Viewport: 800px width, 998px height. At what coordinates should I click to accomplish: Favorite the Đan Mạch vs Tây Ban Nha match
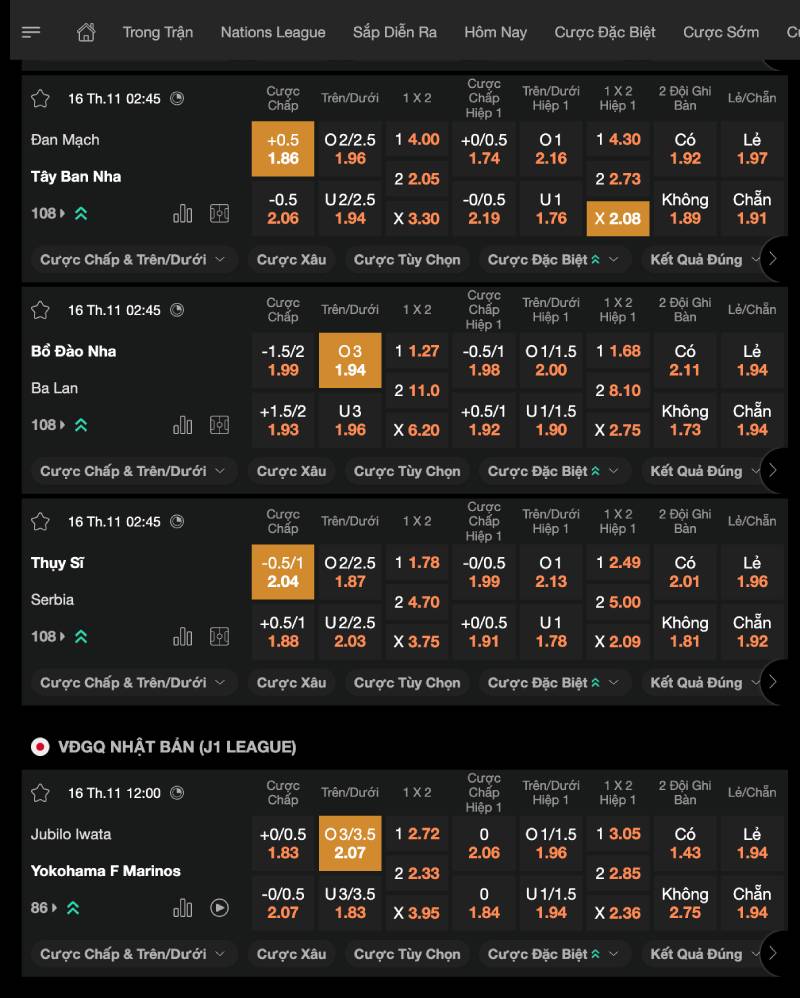(40, 98)
